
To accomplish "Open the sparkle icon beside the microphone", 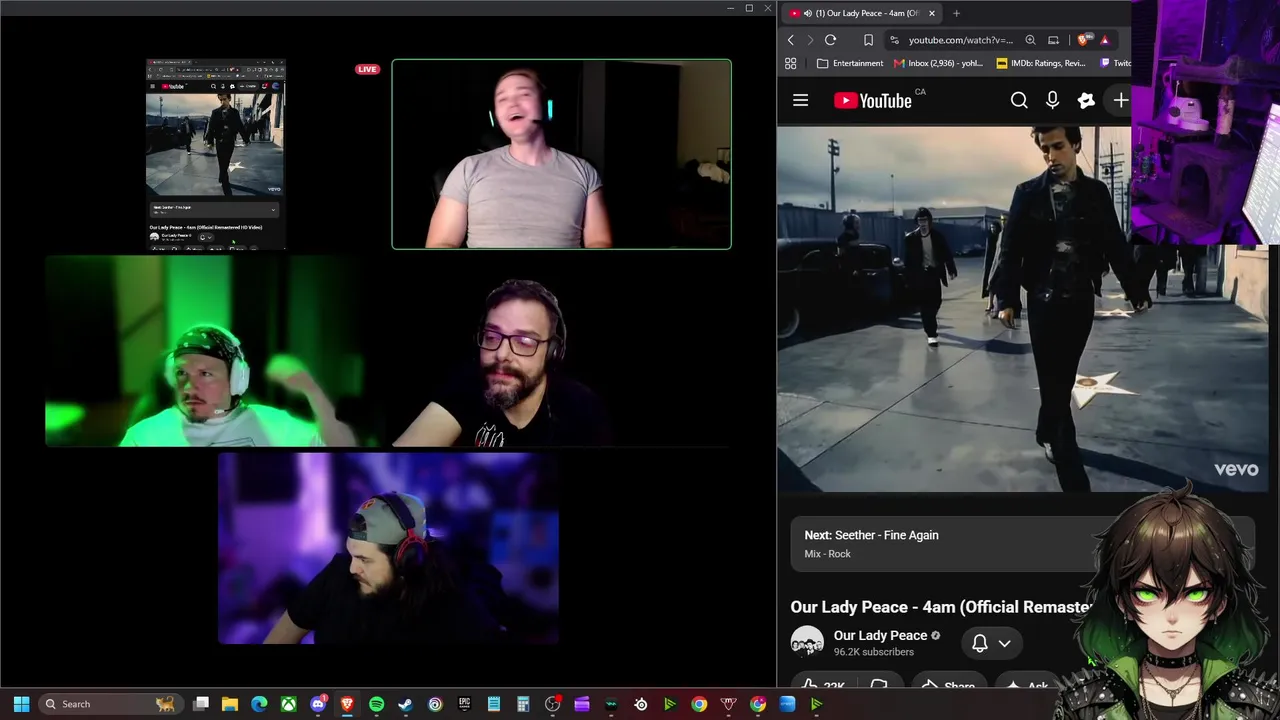I will [1086, 100].
